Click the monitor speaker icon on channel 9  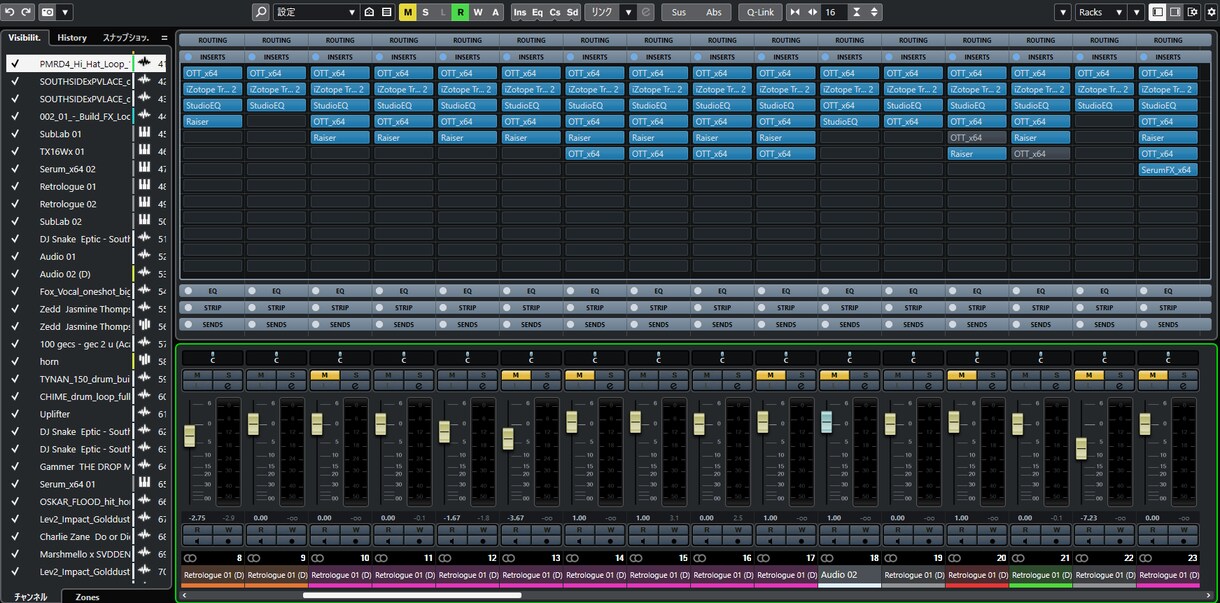click(x=260, y=541)
